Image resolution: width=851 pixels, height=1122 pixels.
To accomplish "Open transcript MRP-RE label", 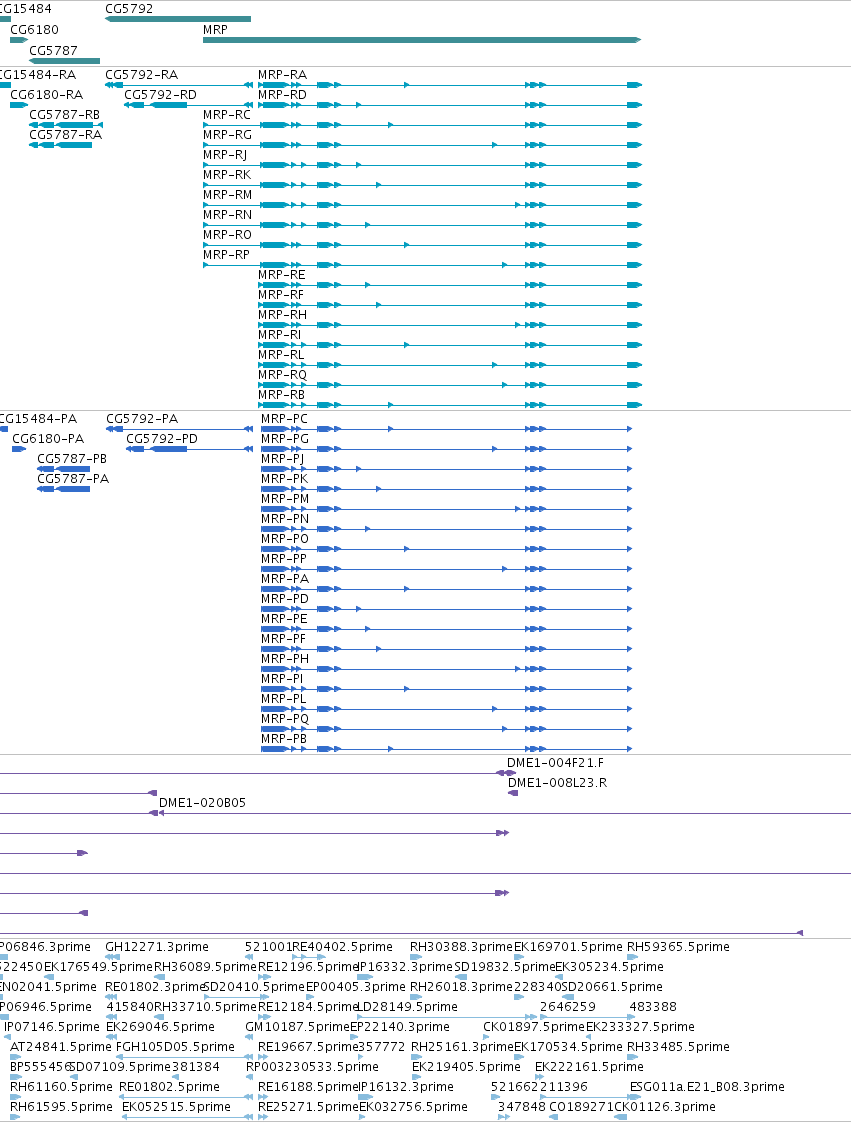I will tap(281, 275).
